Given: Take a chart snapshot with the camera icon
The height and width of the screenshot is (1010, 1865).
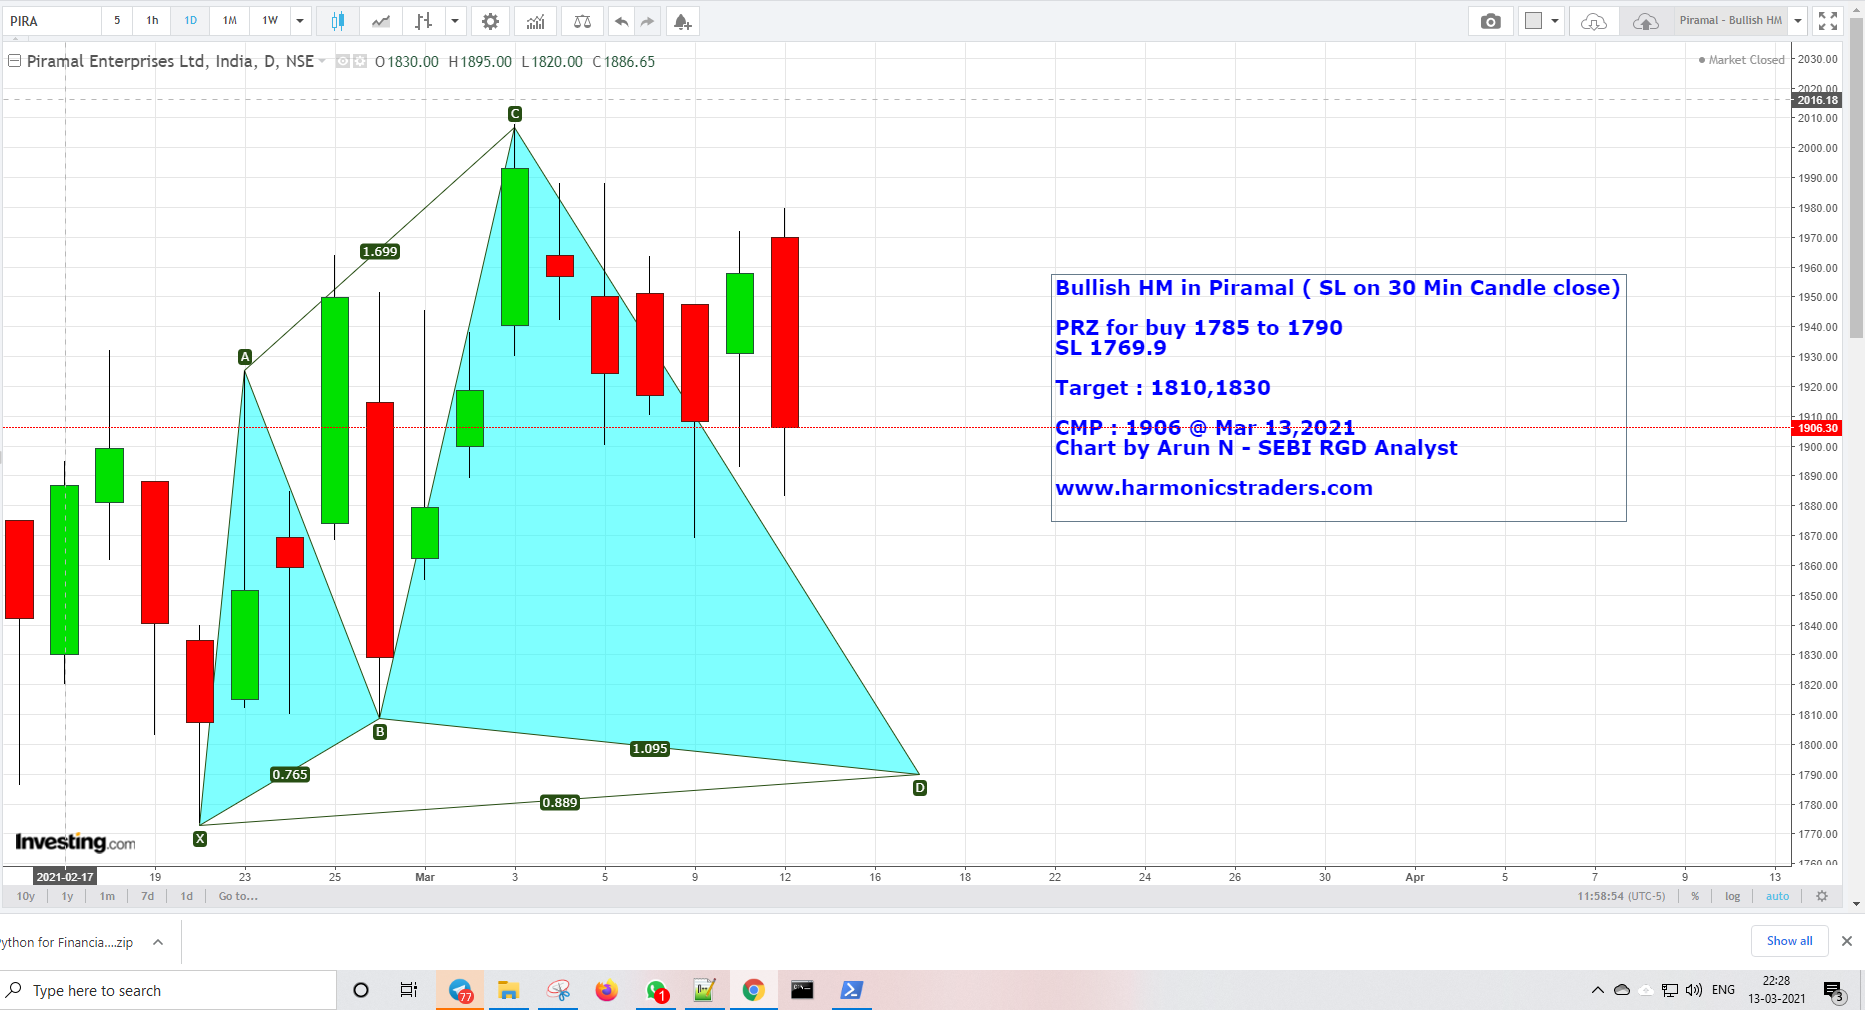Looking at the screenshot, I should [1490, 21].
